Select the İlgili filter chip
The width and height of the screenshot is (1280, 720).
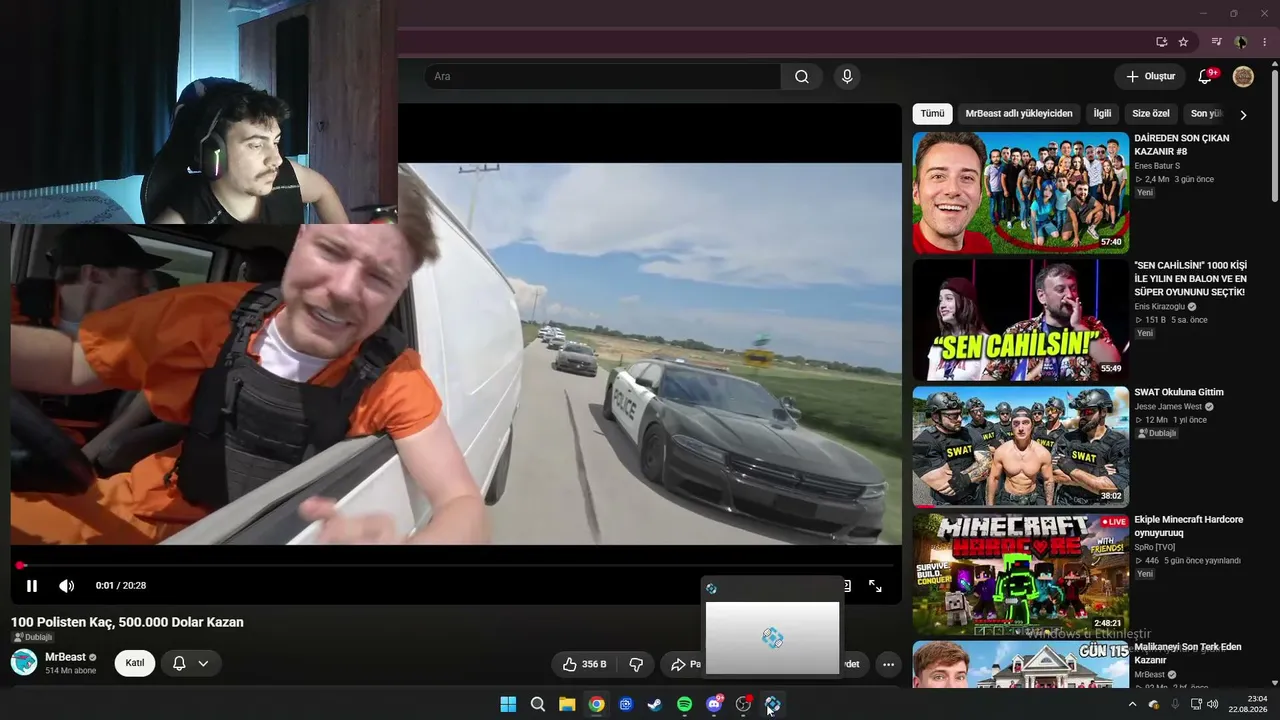pos(1102,114)
